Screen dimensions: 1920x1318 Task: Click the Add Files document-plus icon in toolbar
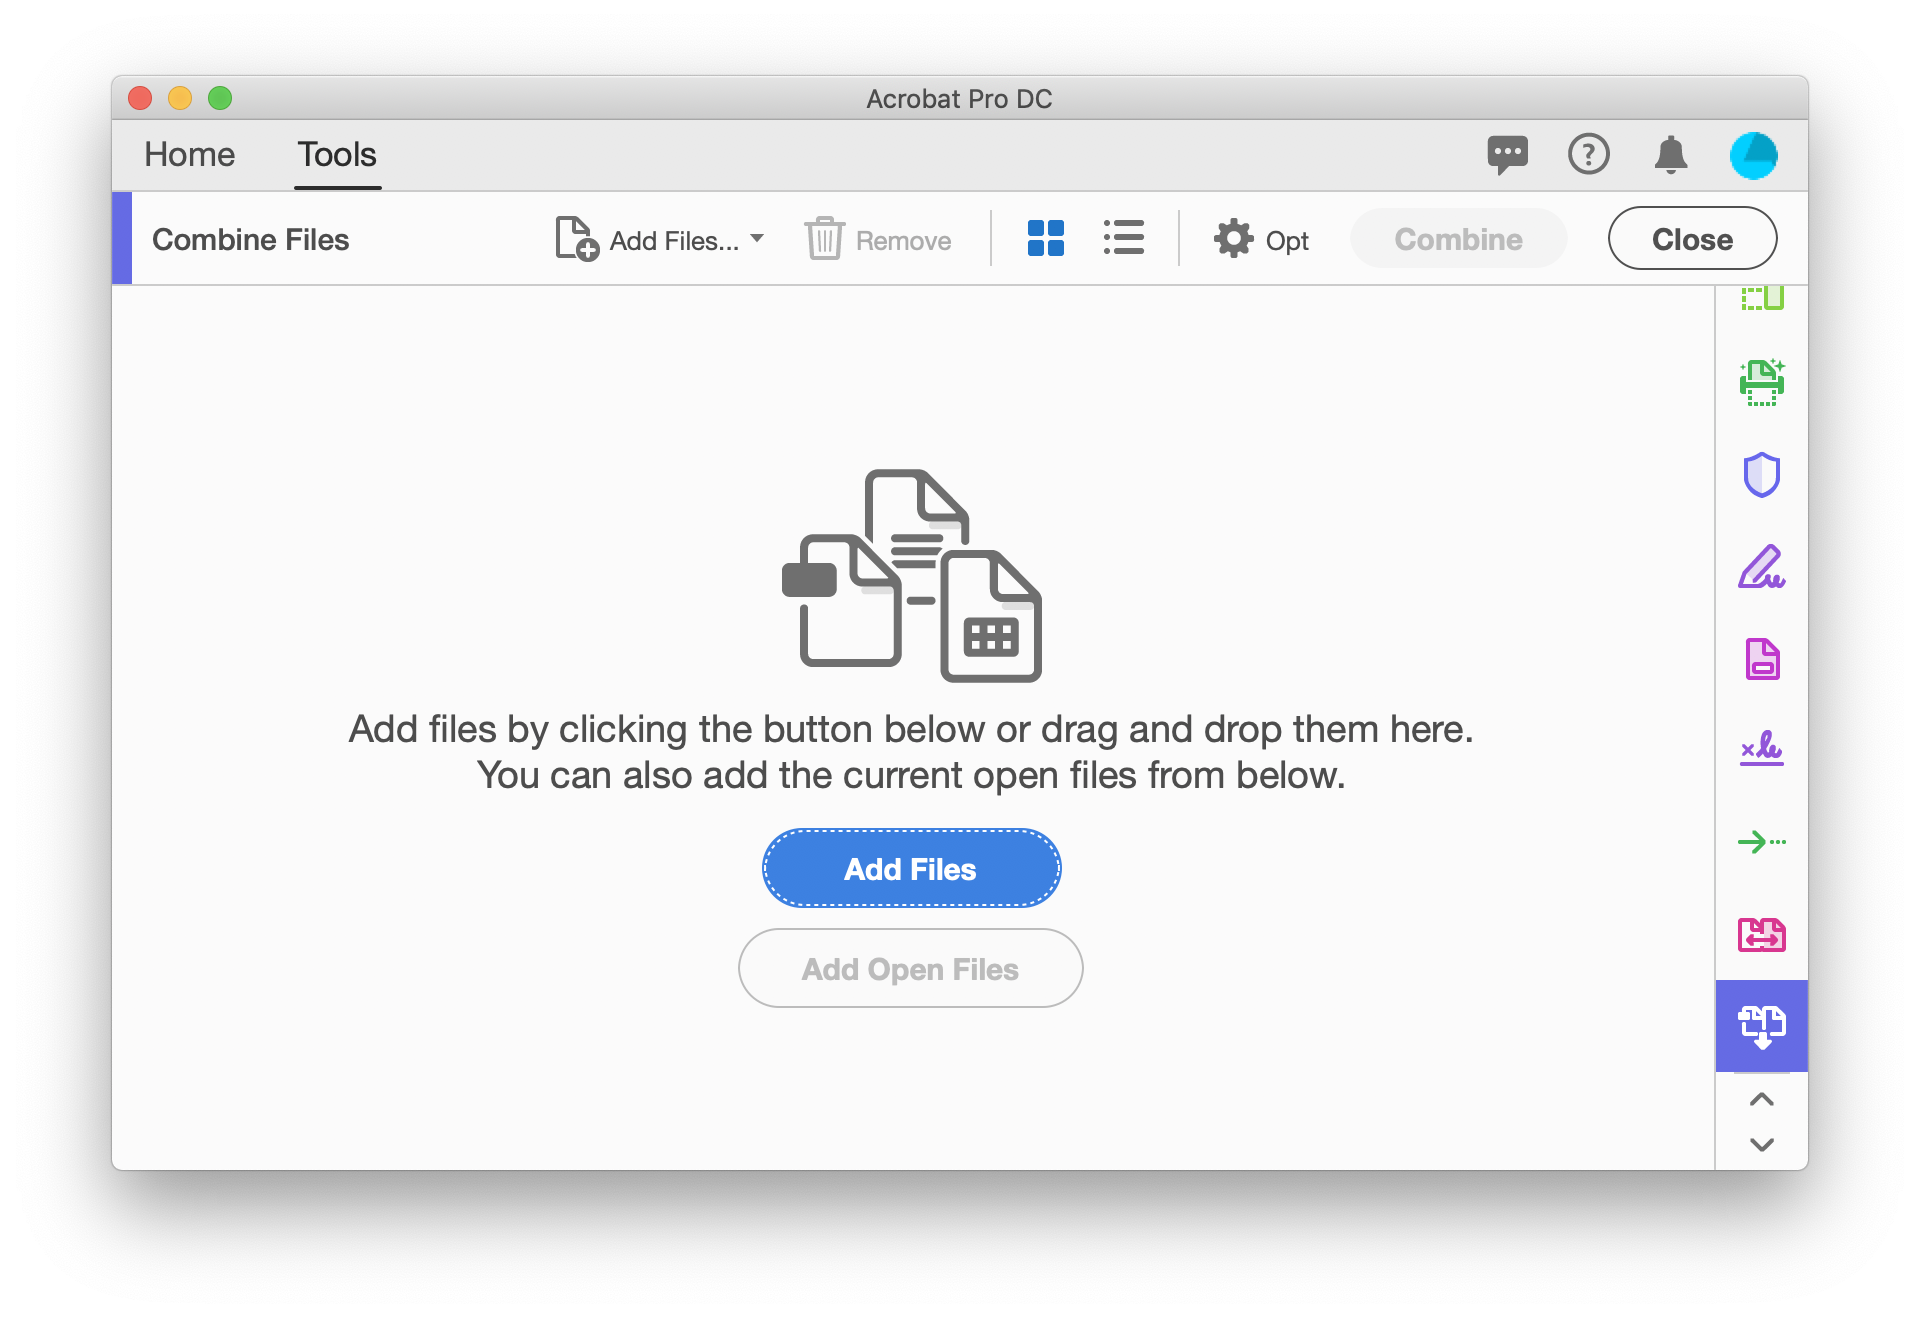pos(577,239)
